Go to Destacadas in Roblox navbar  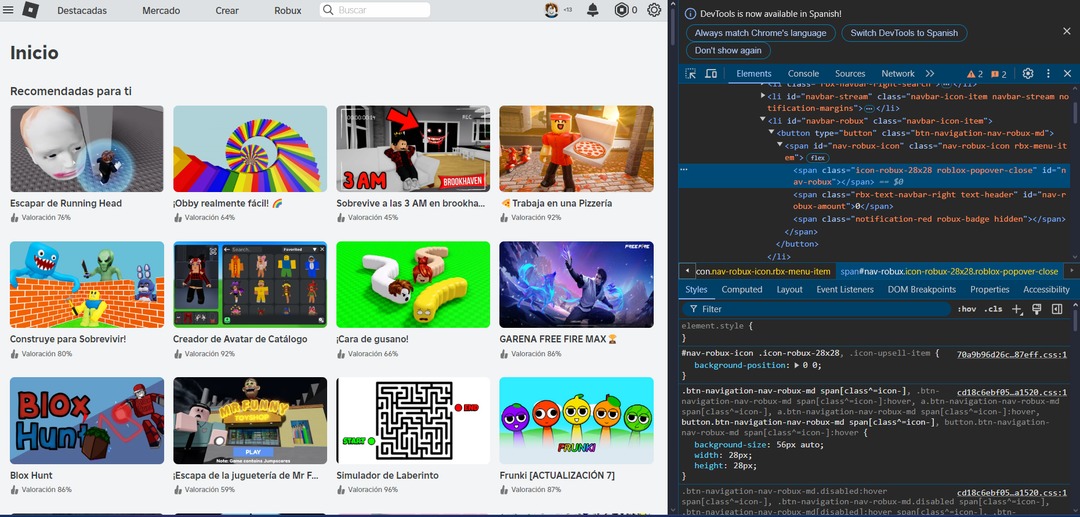pos(82,10)
